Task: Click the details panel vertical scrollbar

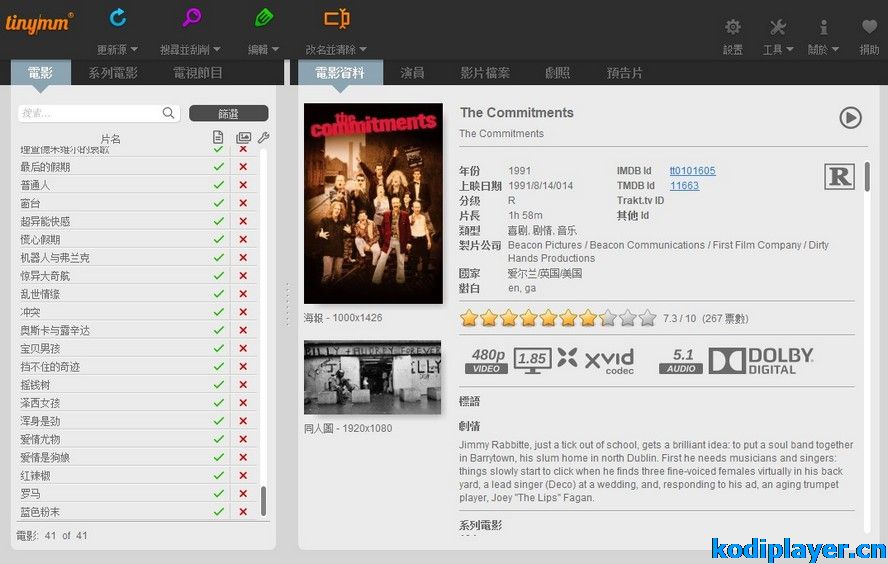Action: tap(867, 177)
